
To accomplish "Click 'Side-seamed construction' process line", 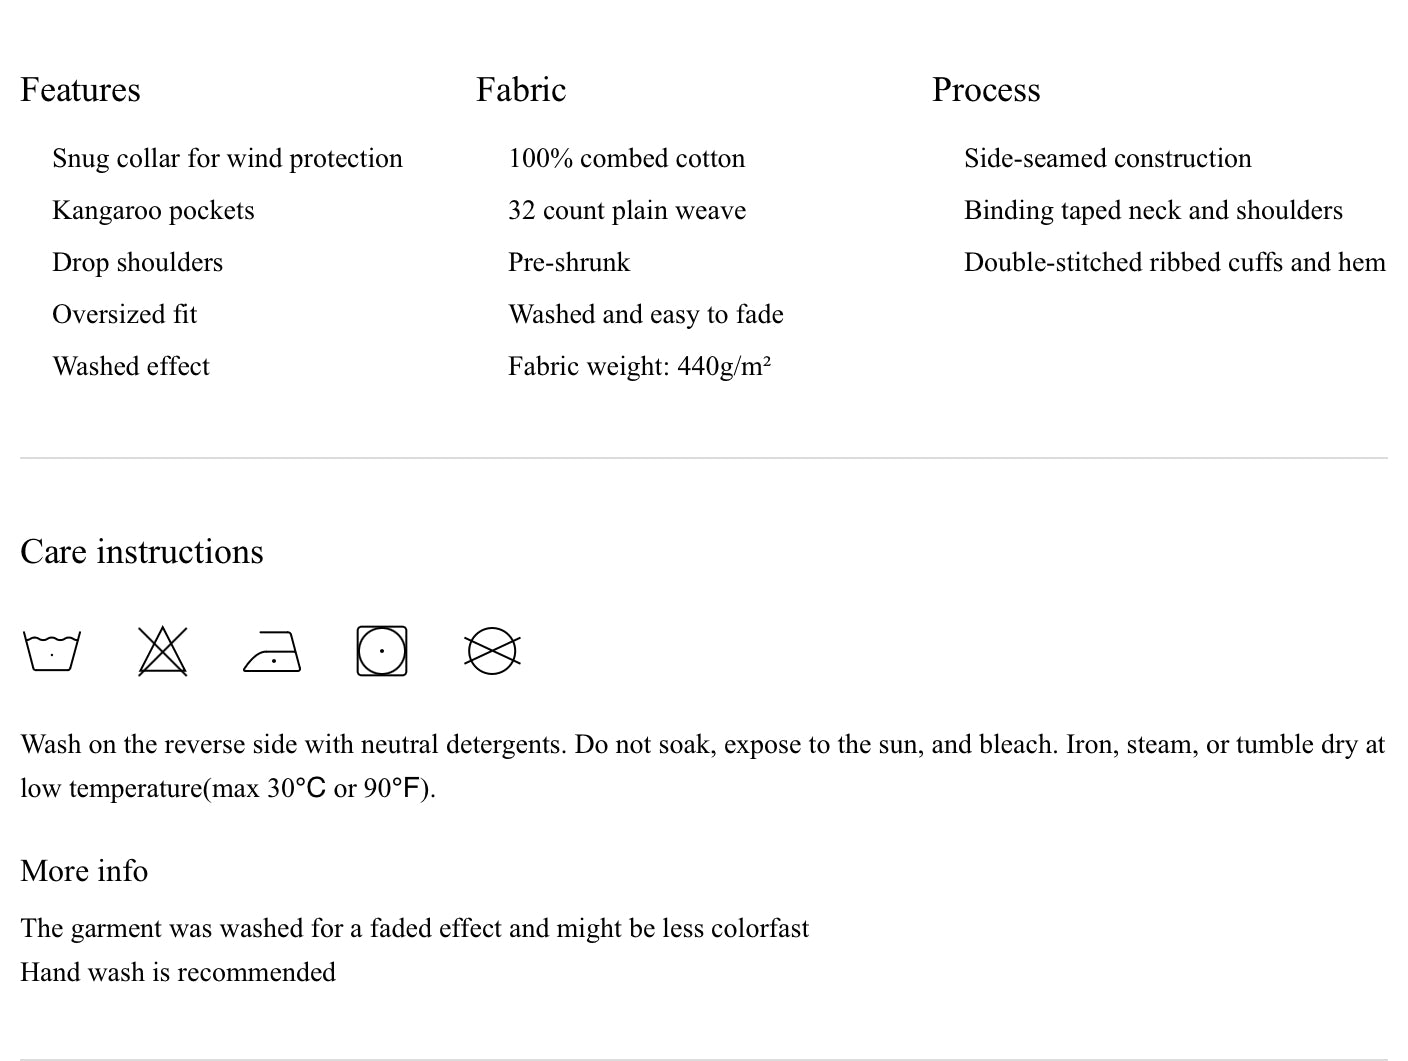I will [x=1107, y=159].
